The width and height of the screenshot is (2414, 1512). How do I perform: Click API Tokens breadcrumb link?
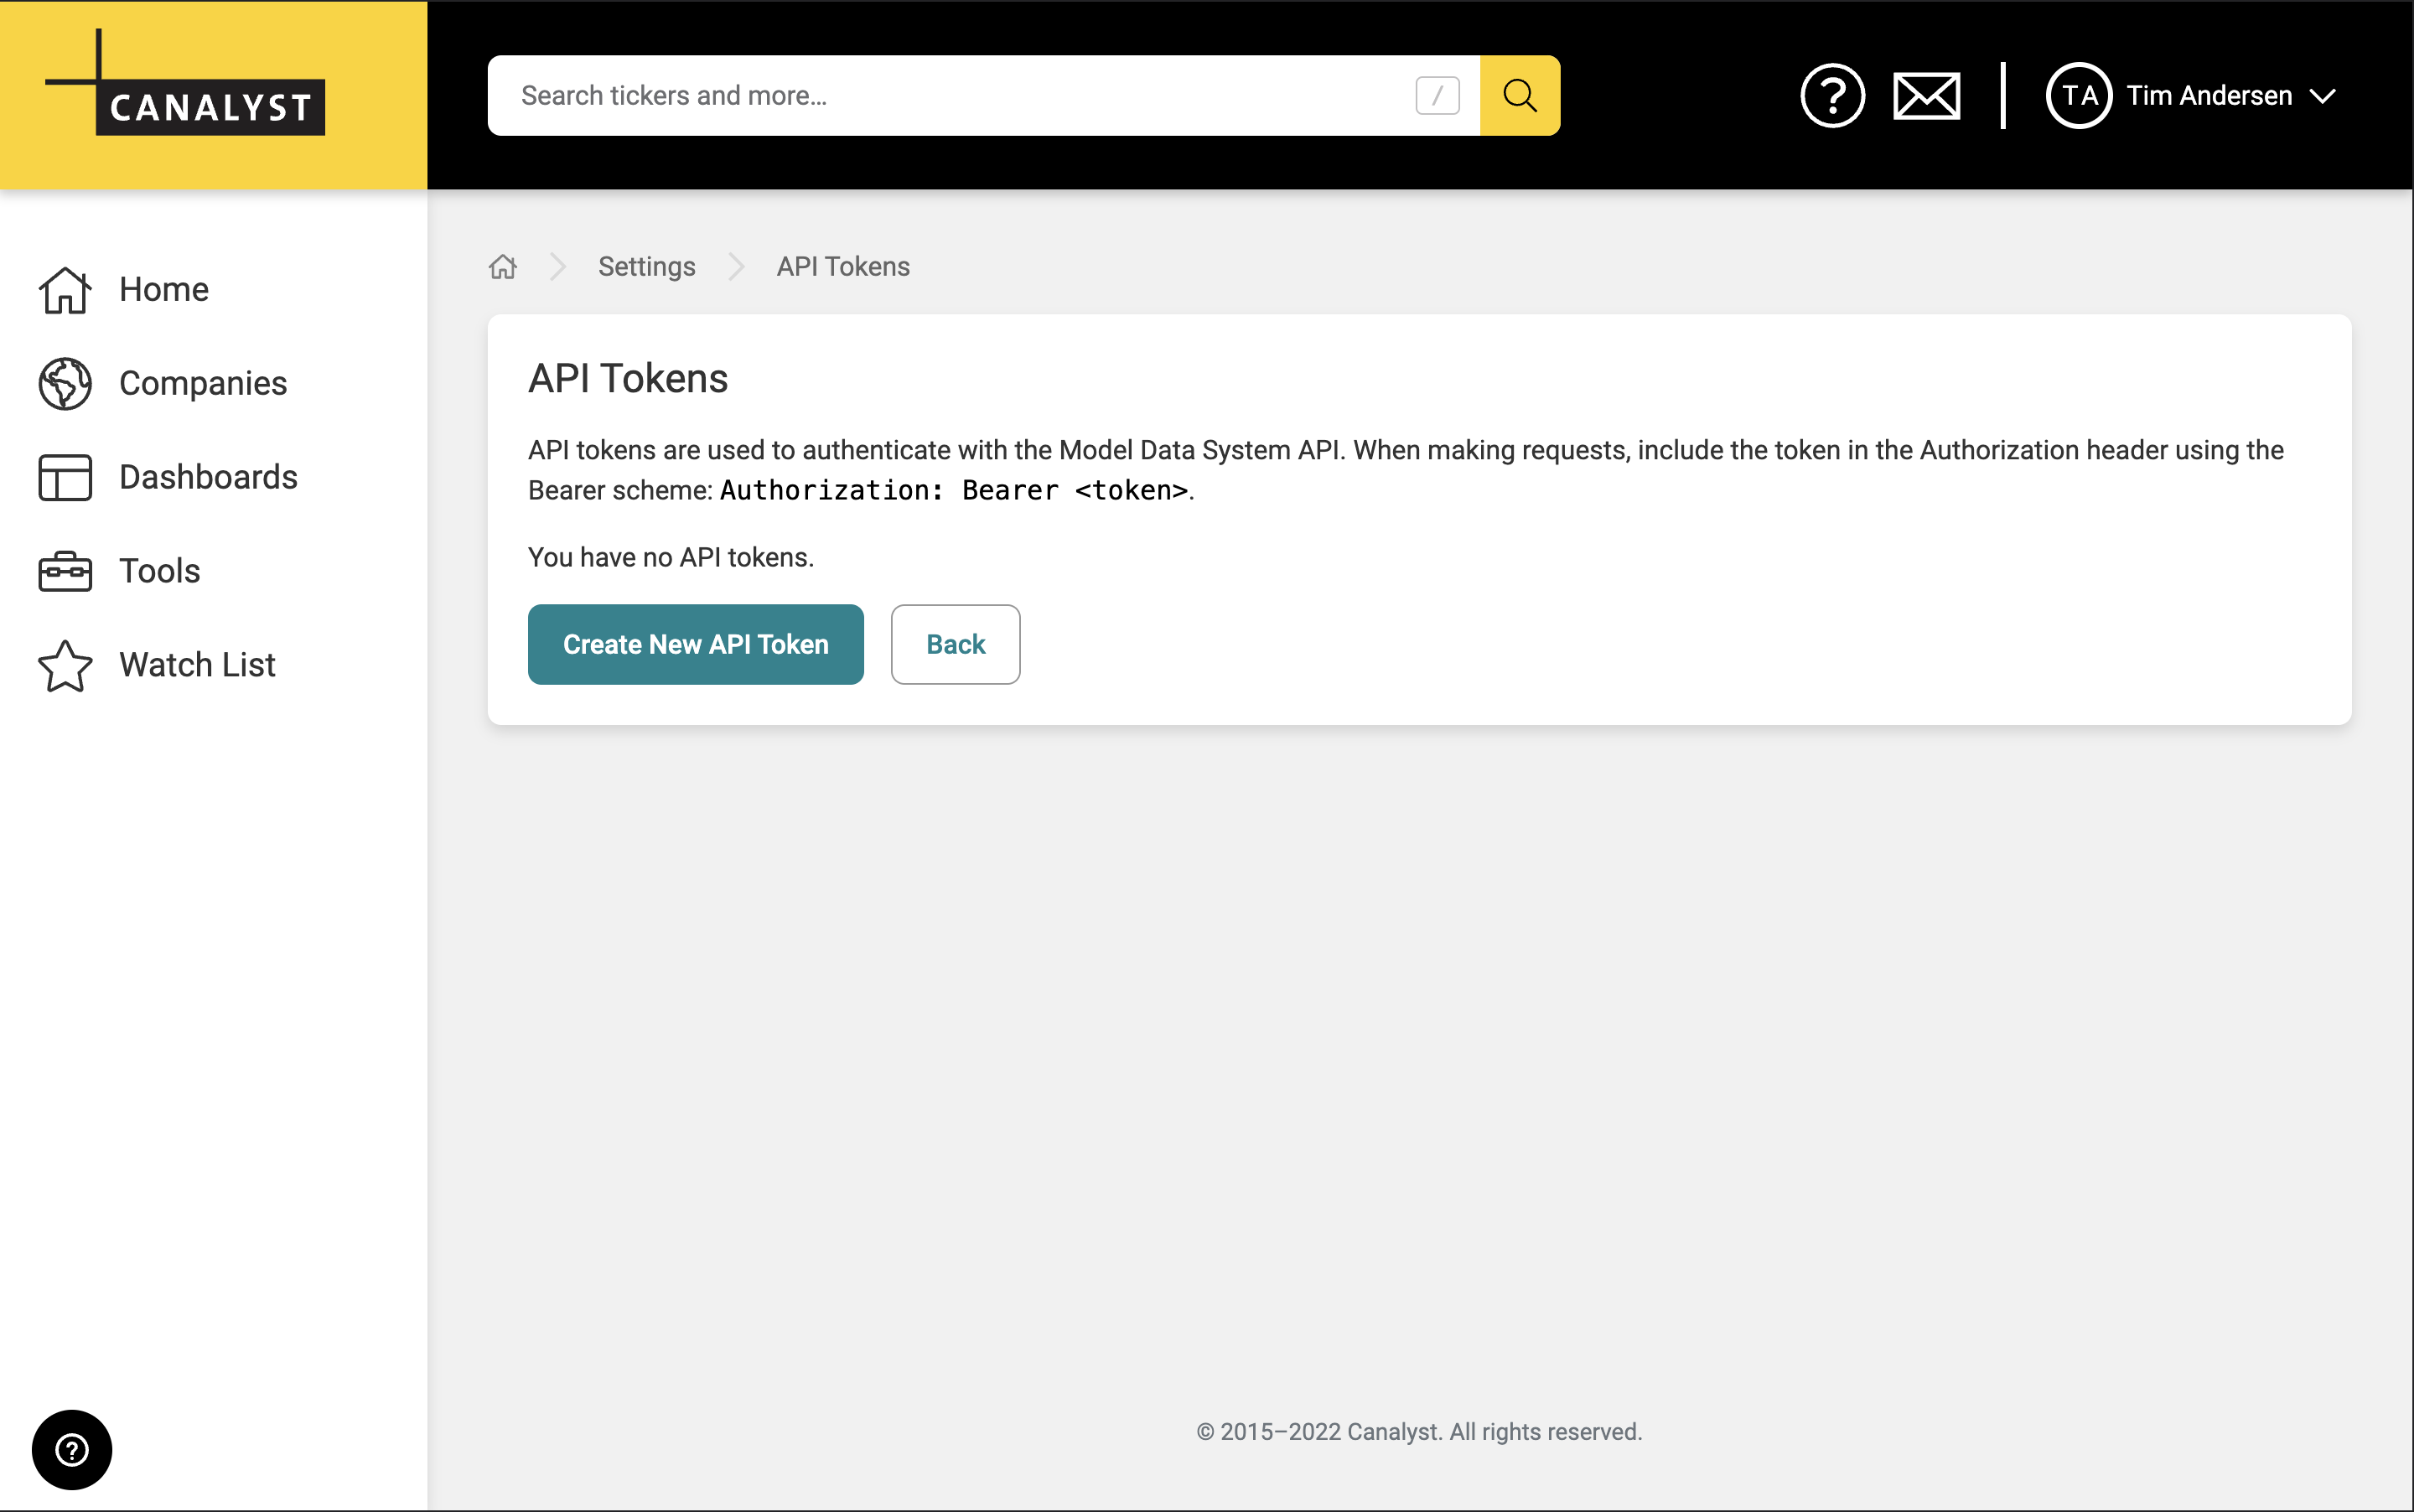[x=843, y=266]
